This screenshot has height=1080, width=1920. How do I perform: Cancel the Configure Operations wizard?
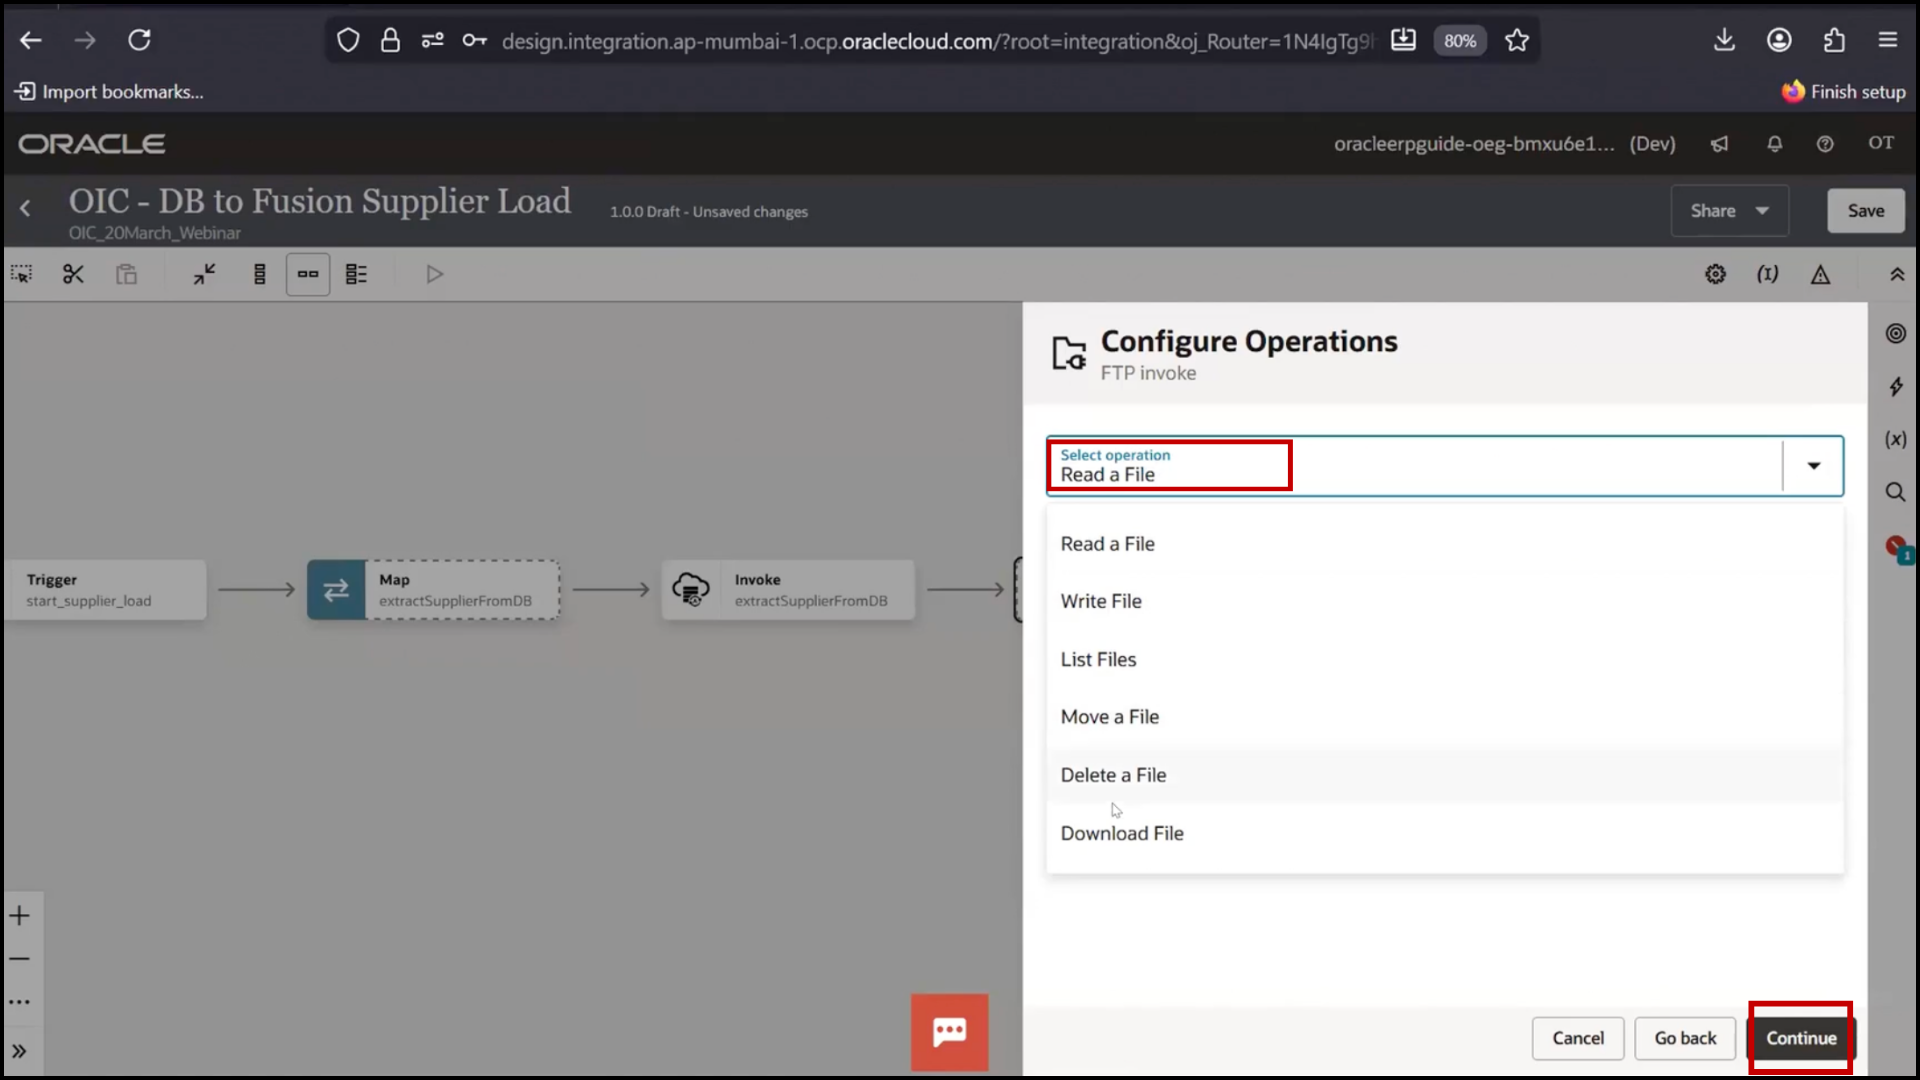(1578, 1038)
